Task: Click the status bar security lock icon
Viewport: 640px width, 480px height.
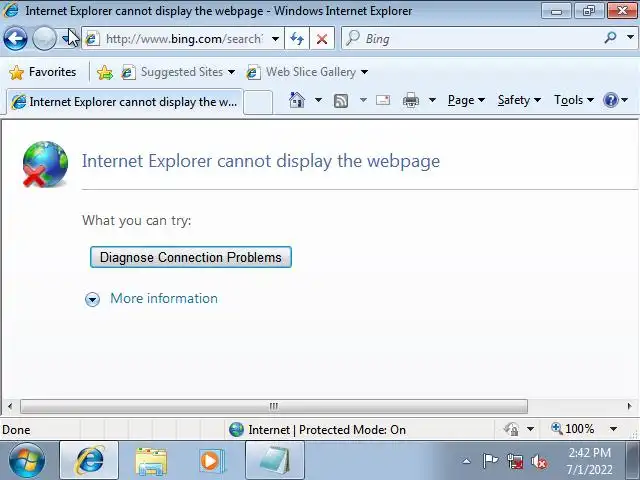Action: [511, 429]
